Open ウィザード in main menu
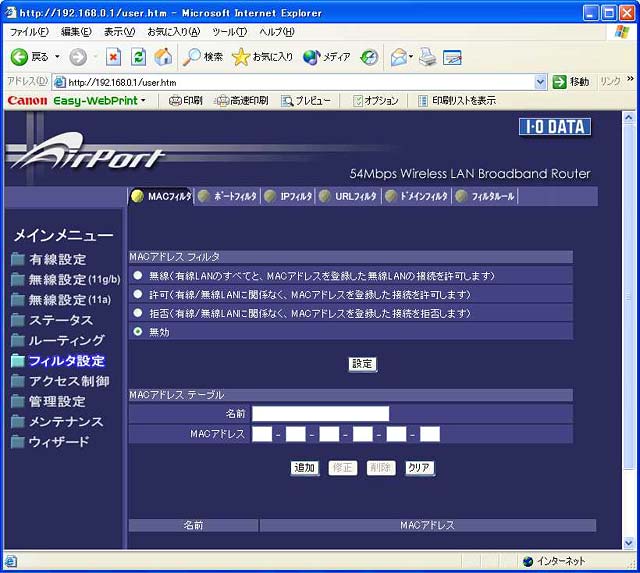640x573 pixels. click(50, 442)
